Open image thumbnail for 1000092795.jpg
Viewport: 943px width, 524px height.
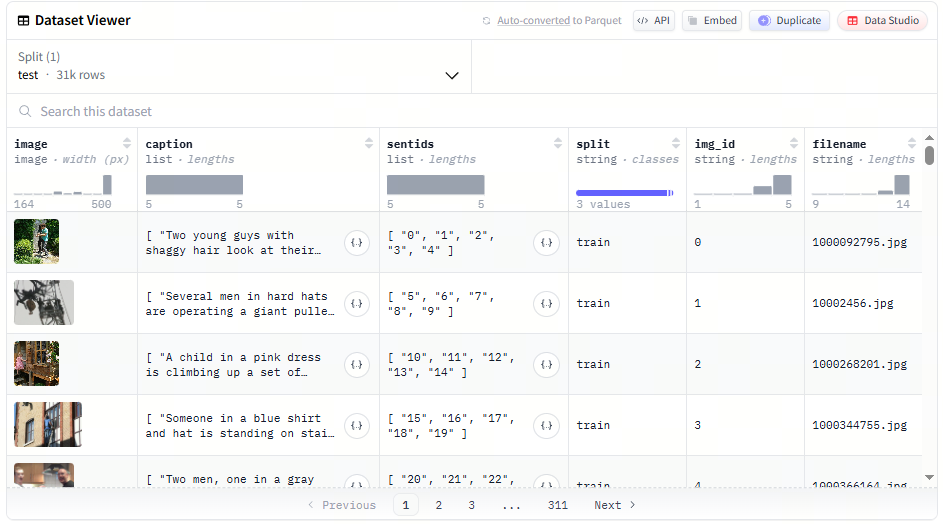coord(37,242)
